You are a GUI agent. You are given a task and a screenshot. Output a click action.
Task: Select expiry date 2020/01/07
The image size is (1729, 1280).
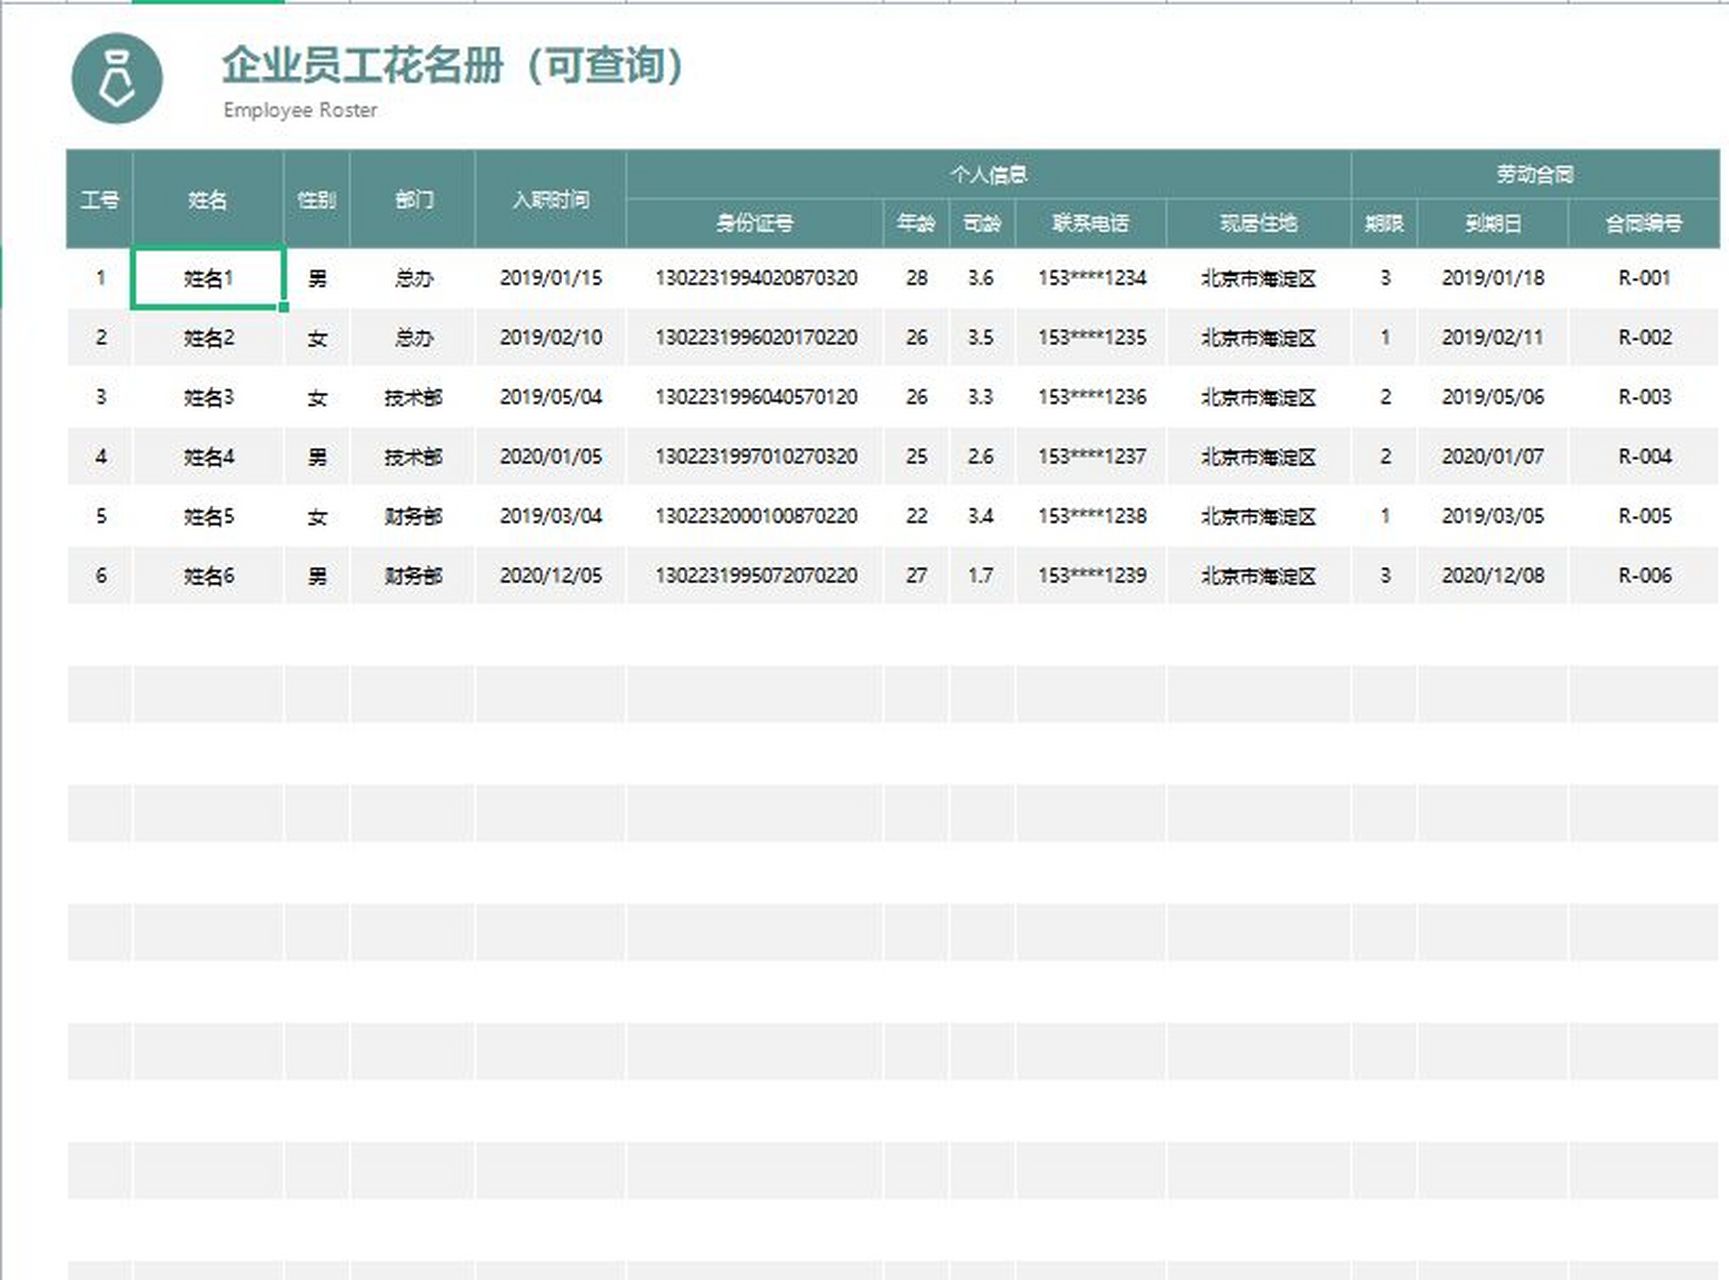1493,457
